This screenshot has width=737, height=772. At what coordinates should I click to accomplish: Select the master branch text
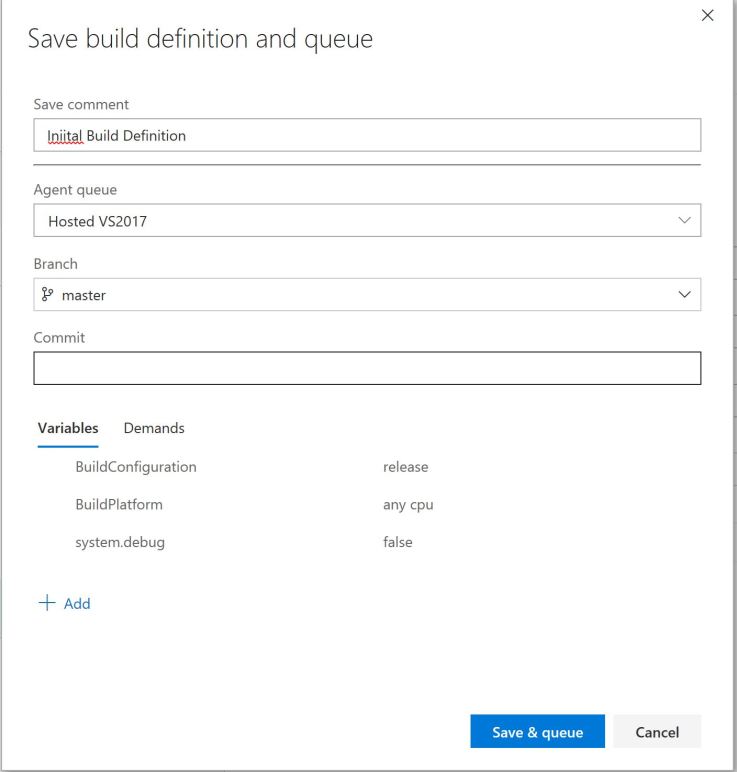tap(84, 295)
